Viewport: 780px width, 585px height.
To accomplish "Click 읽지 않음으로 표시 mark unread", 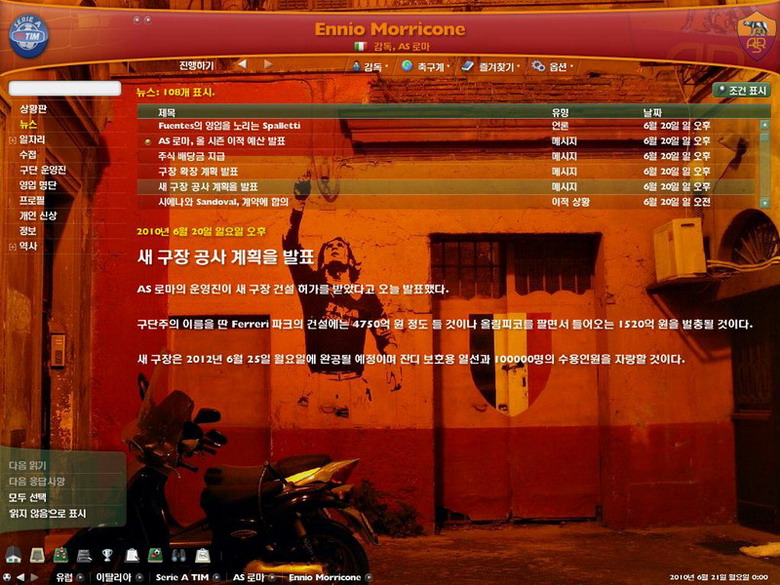I will [48, 513].
